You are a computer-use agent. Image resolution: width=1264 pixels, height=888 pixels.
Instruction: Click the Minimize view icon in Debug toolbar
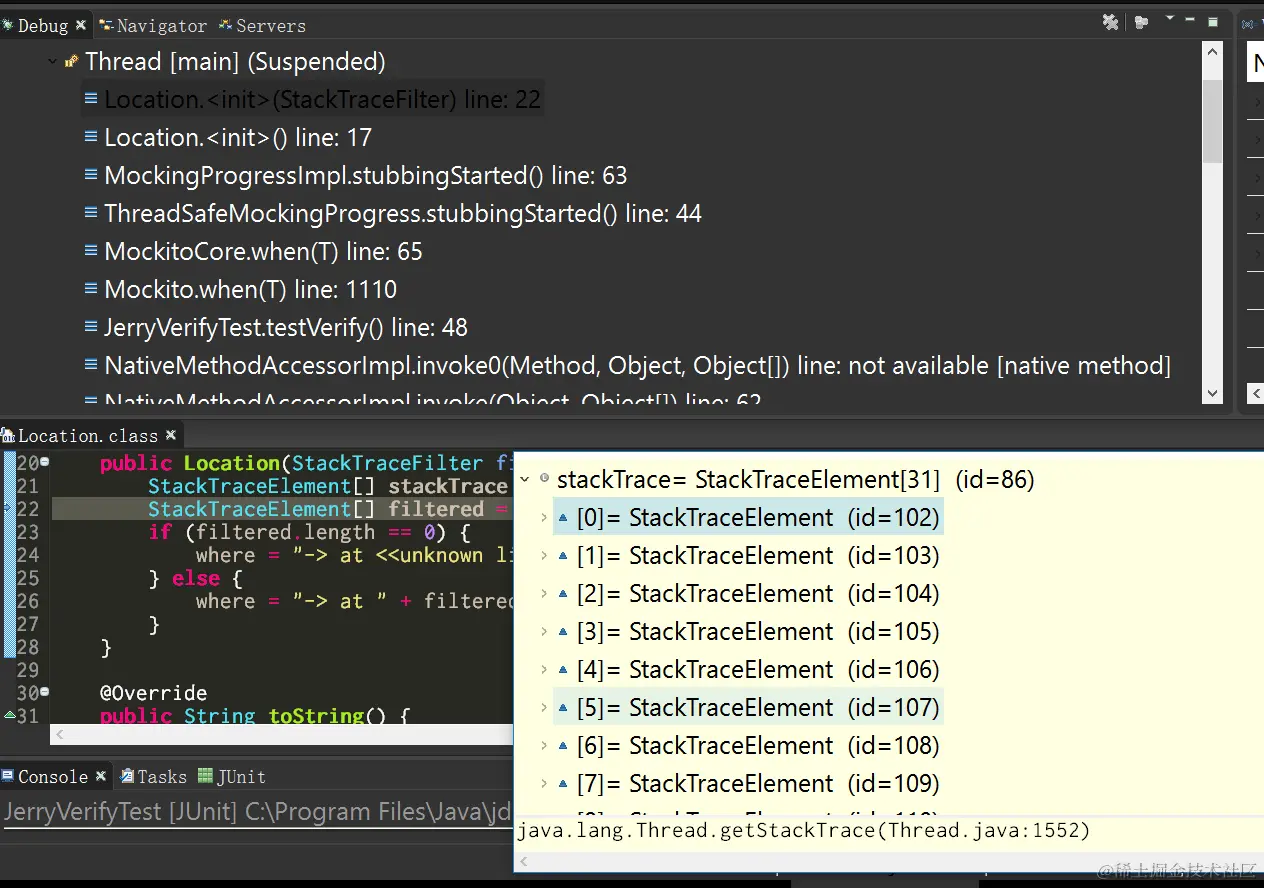tap(1189, 22)
